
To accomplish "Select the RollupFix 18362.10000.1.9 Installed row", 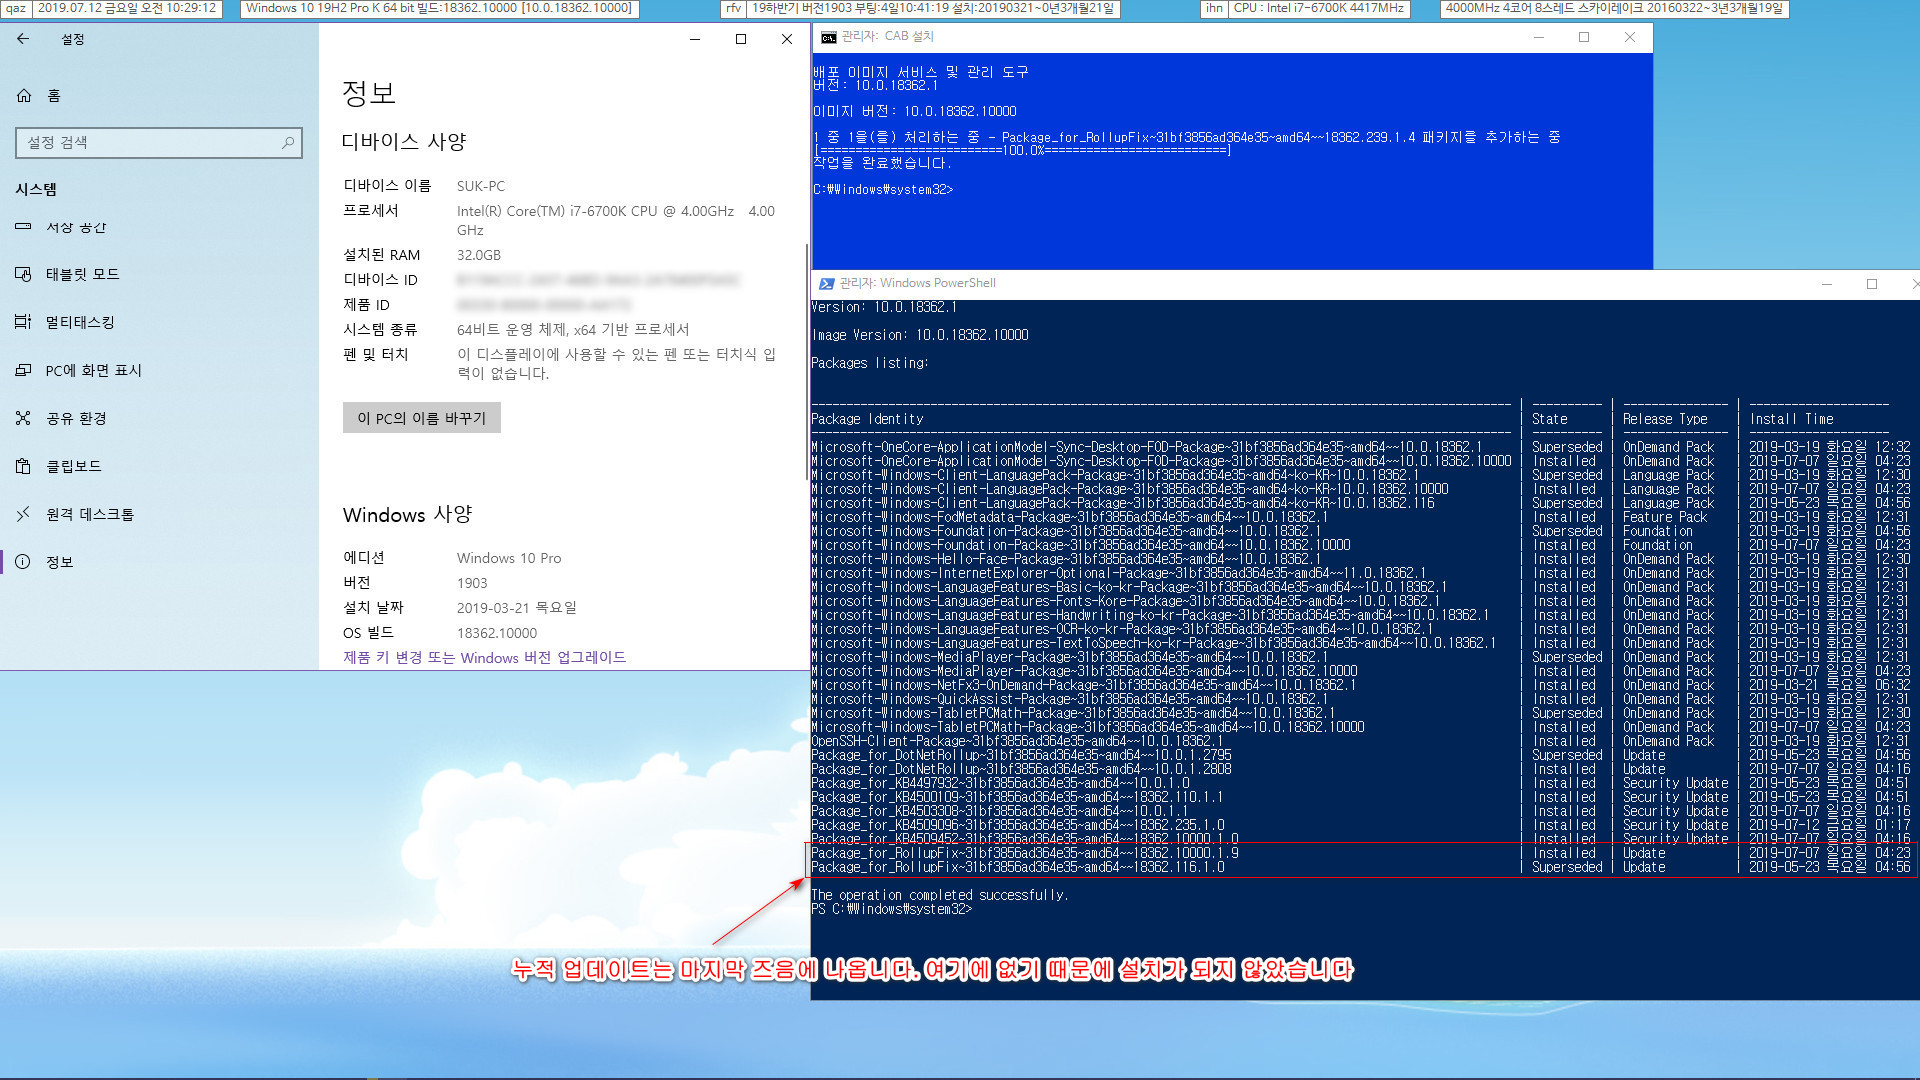I will pos(1360,853).
